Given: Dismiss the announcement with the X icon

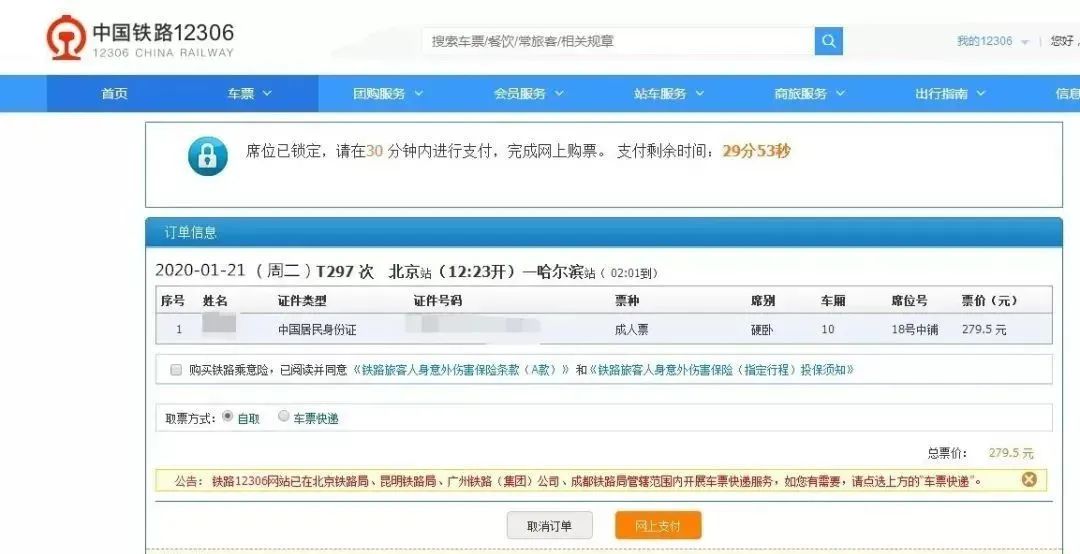Looking at the screenshot, I should [x=1029, y=480].
